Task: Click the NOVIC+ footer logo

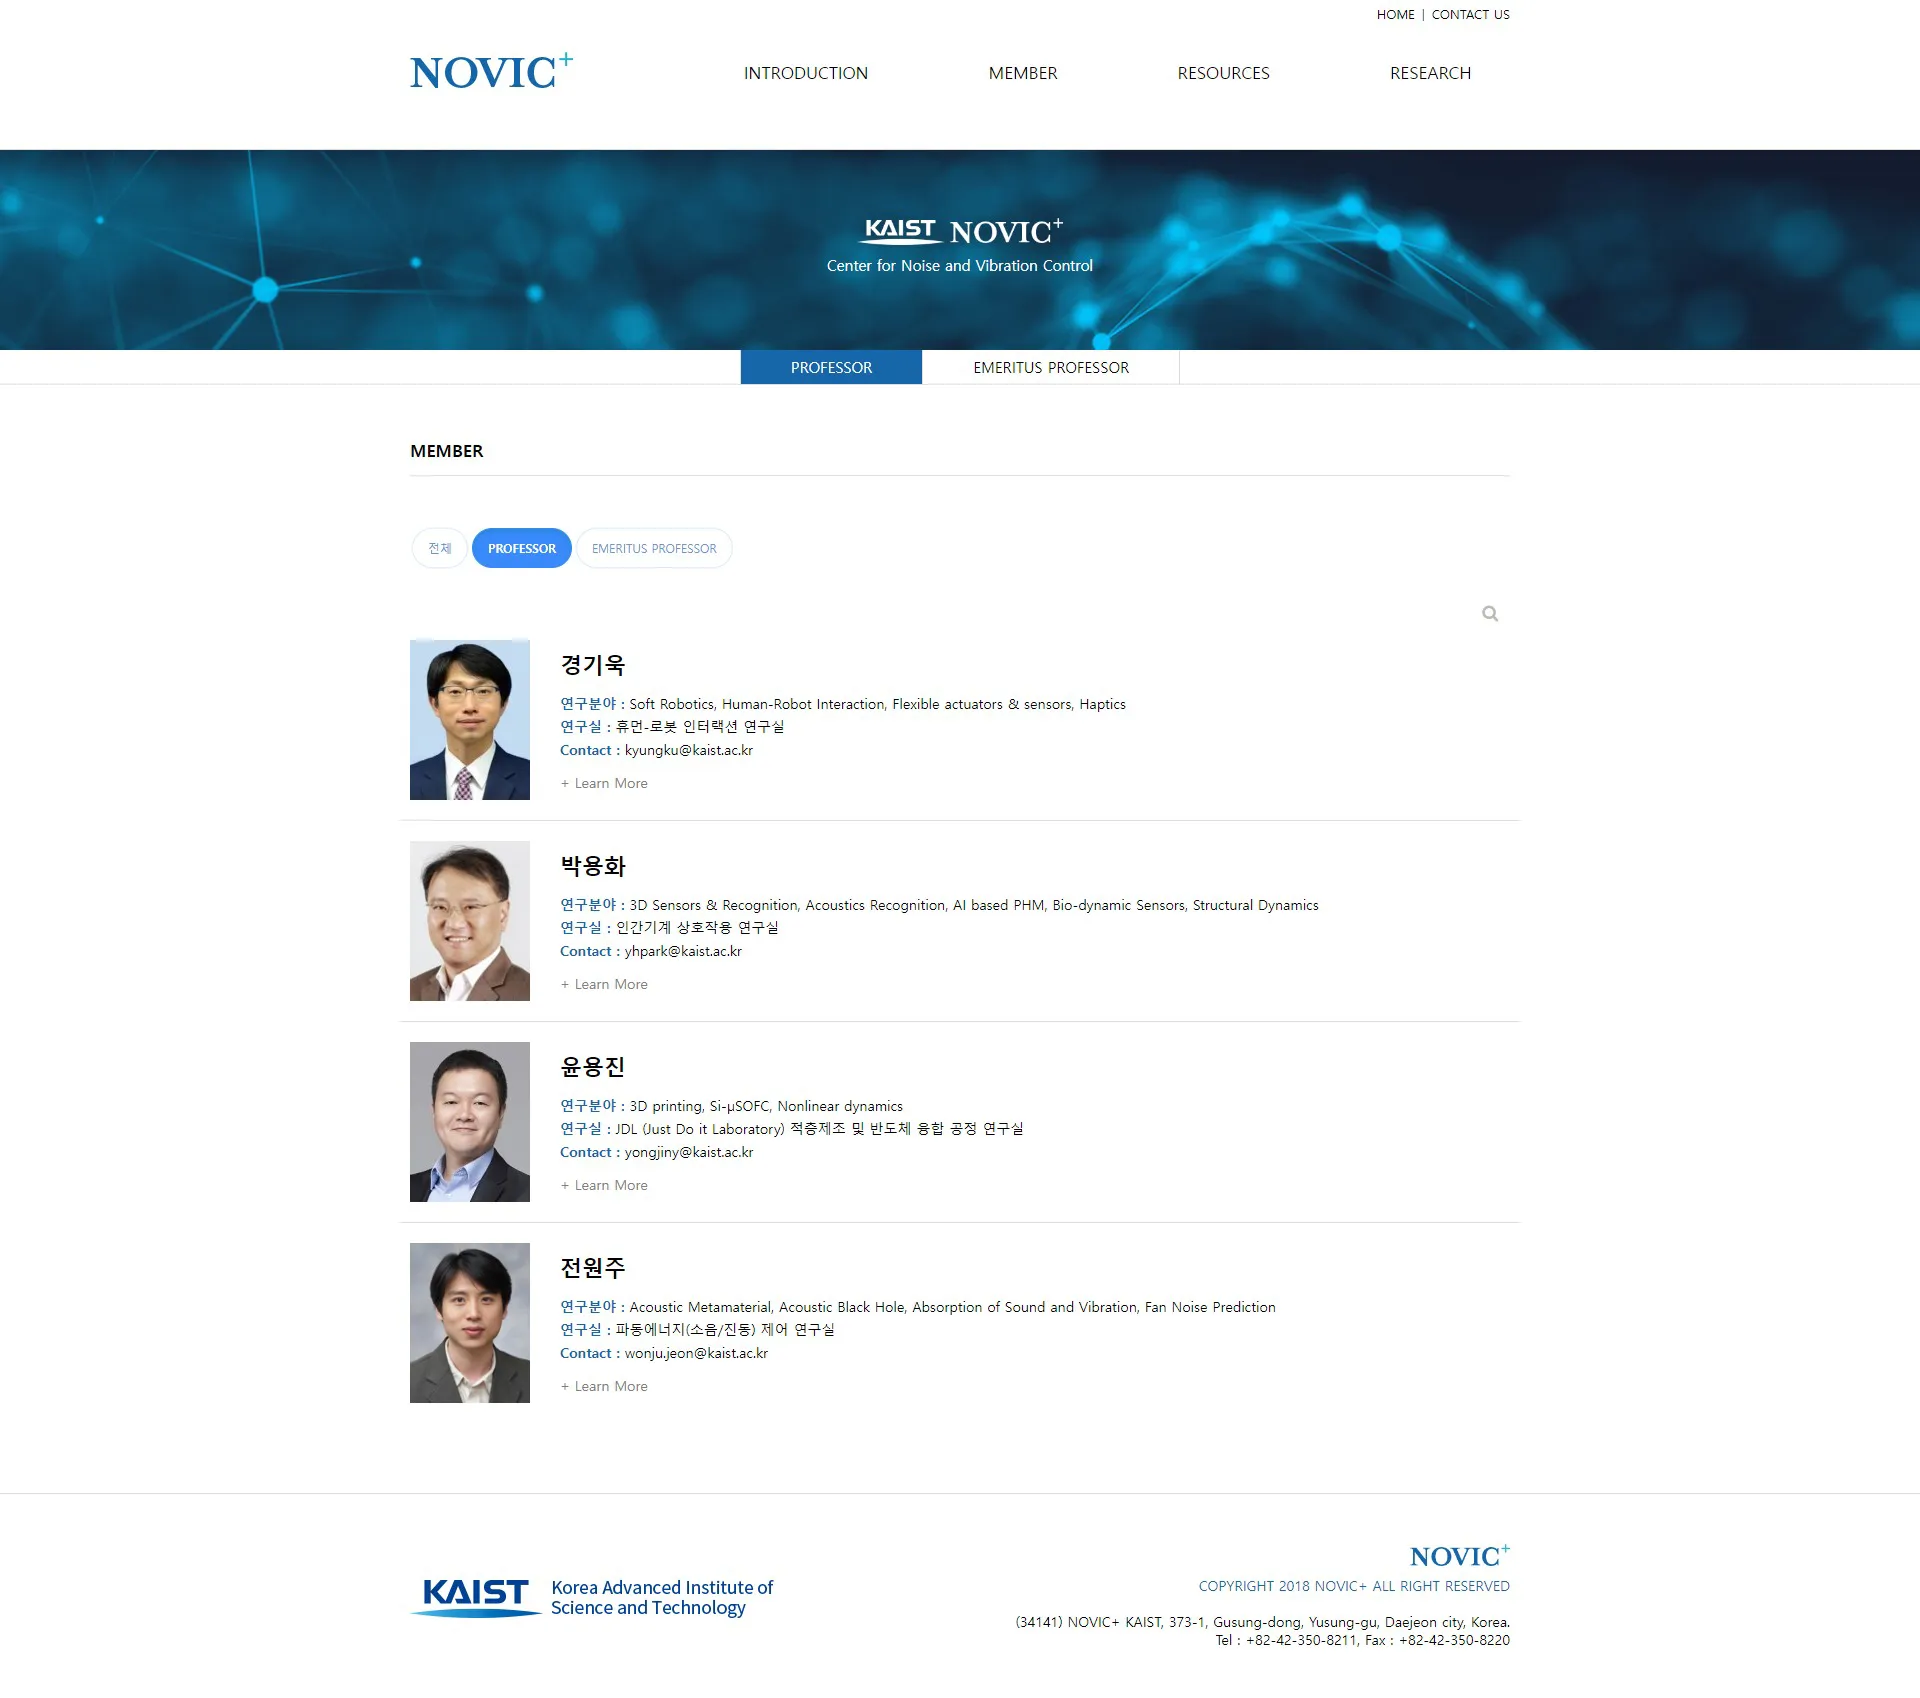Action: (1460, 1555)
